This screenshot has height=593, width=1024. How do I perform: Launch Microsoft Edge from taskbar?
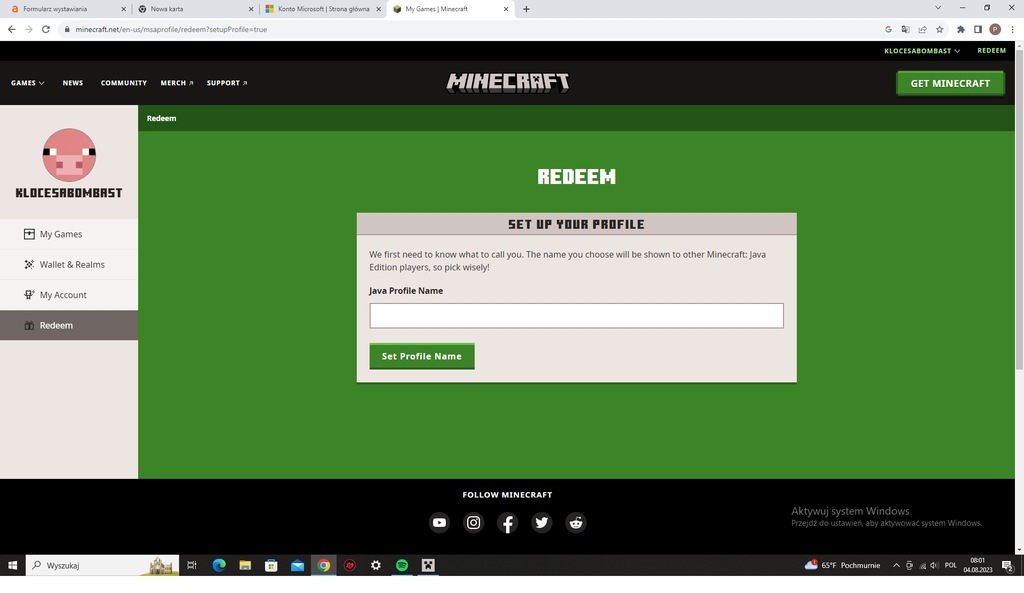[x=219, y=565]
